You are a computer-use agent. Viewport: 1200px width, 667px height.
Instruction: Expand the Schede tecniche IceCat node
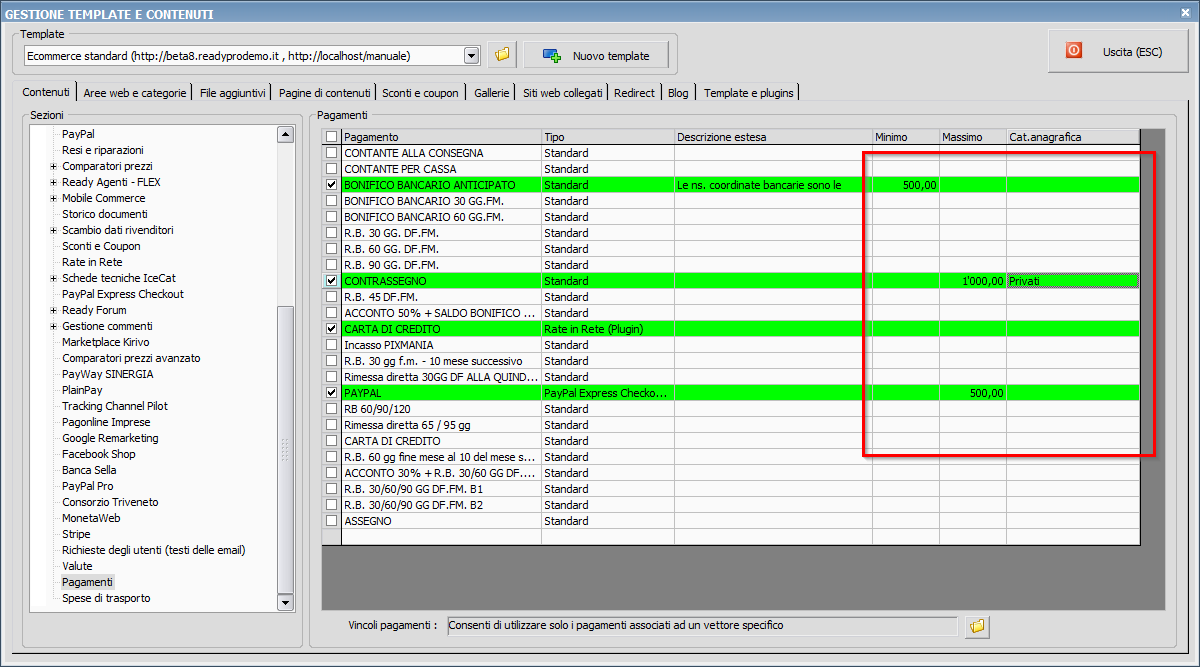tap(53, 278)
